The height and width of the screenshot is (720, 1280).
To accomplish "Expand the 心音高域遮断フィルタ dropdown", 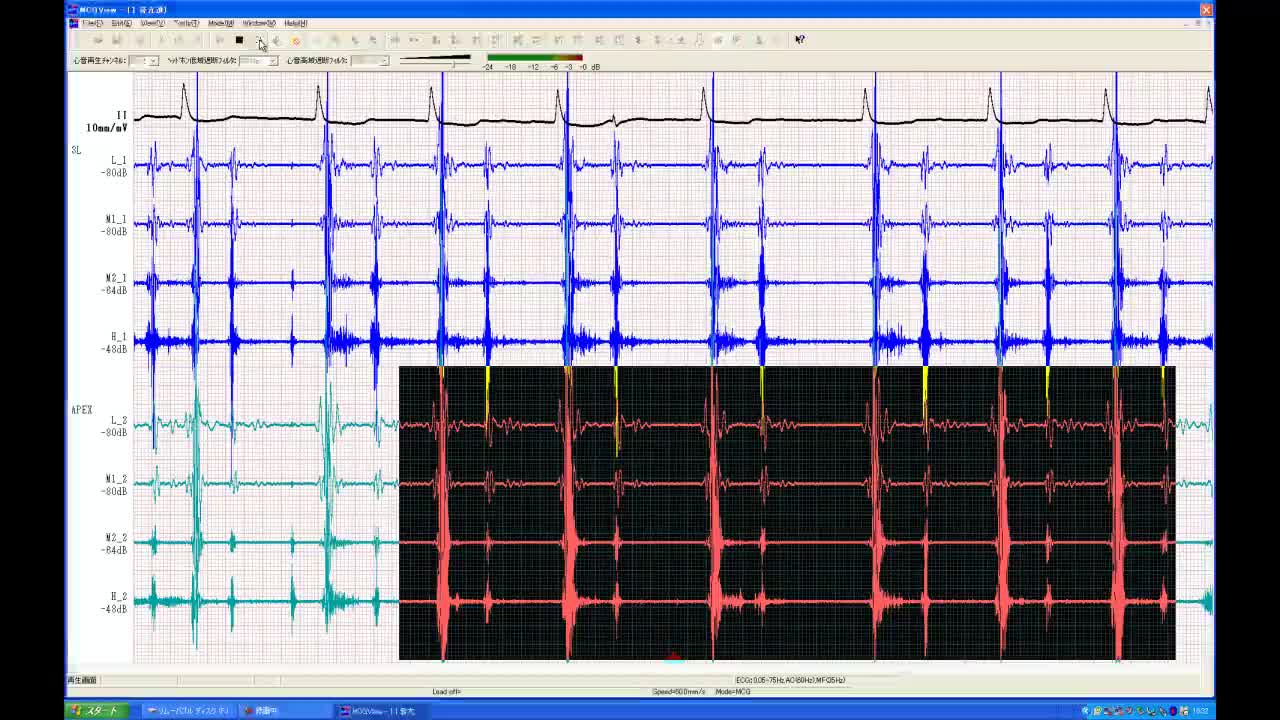I will 383,61.
